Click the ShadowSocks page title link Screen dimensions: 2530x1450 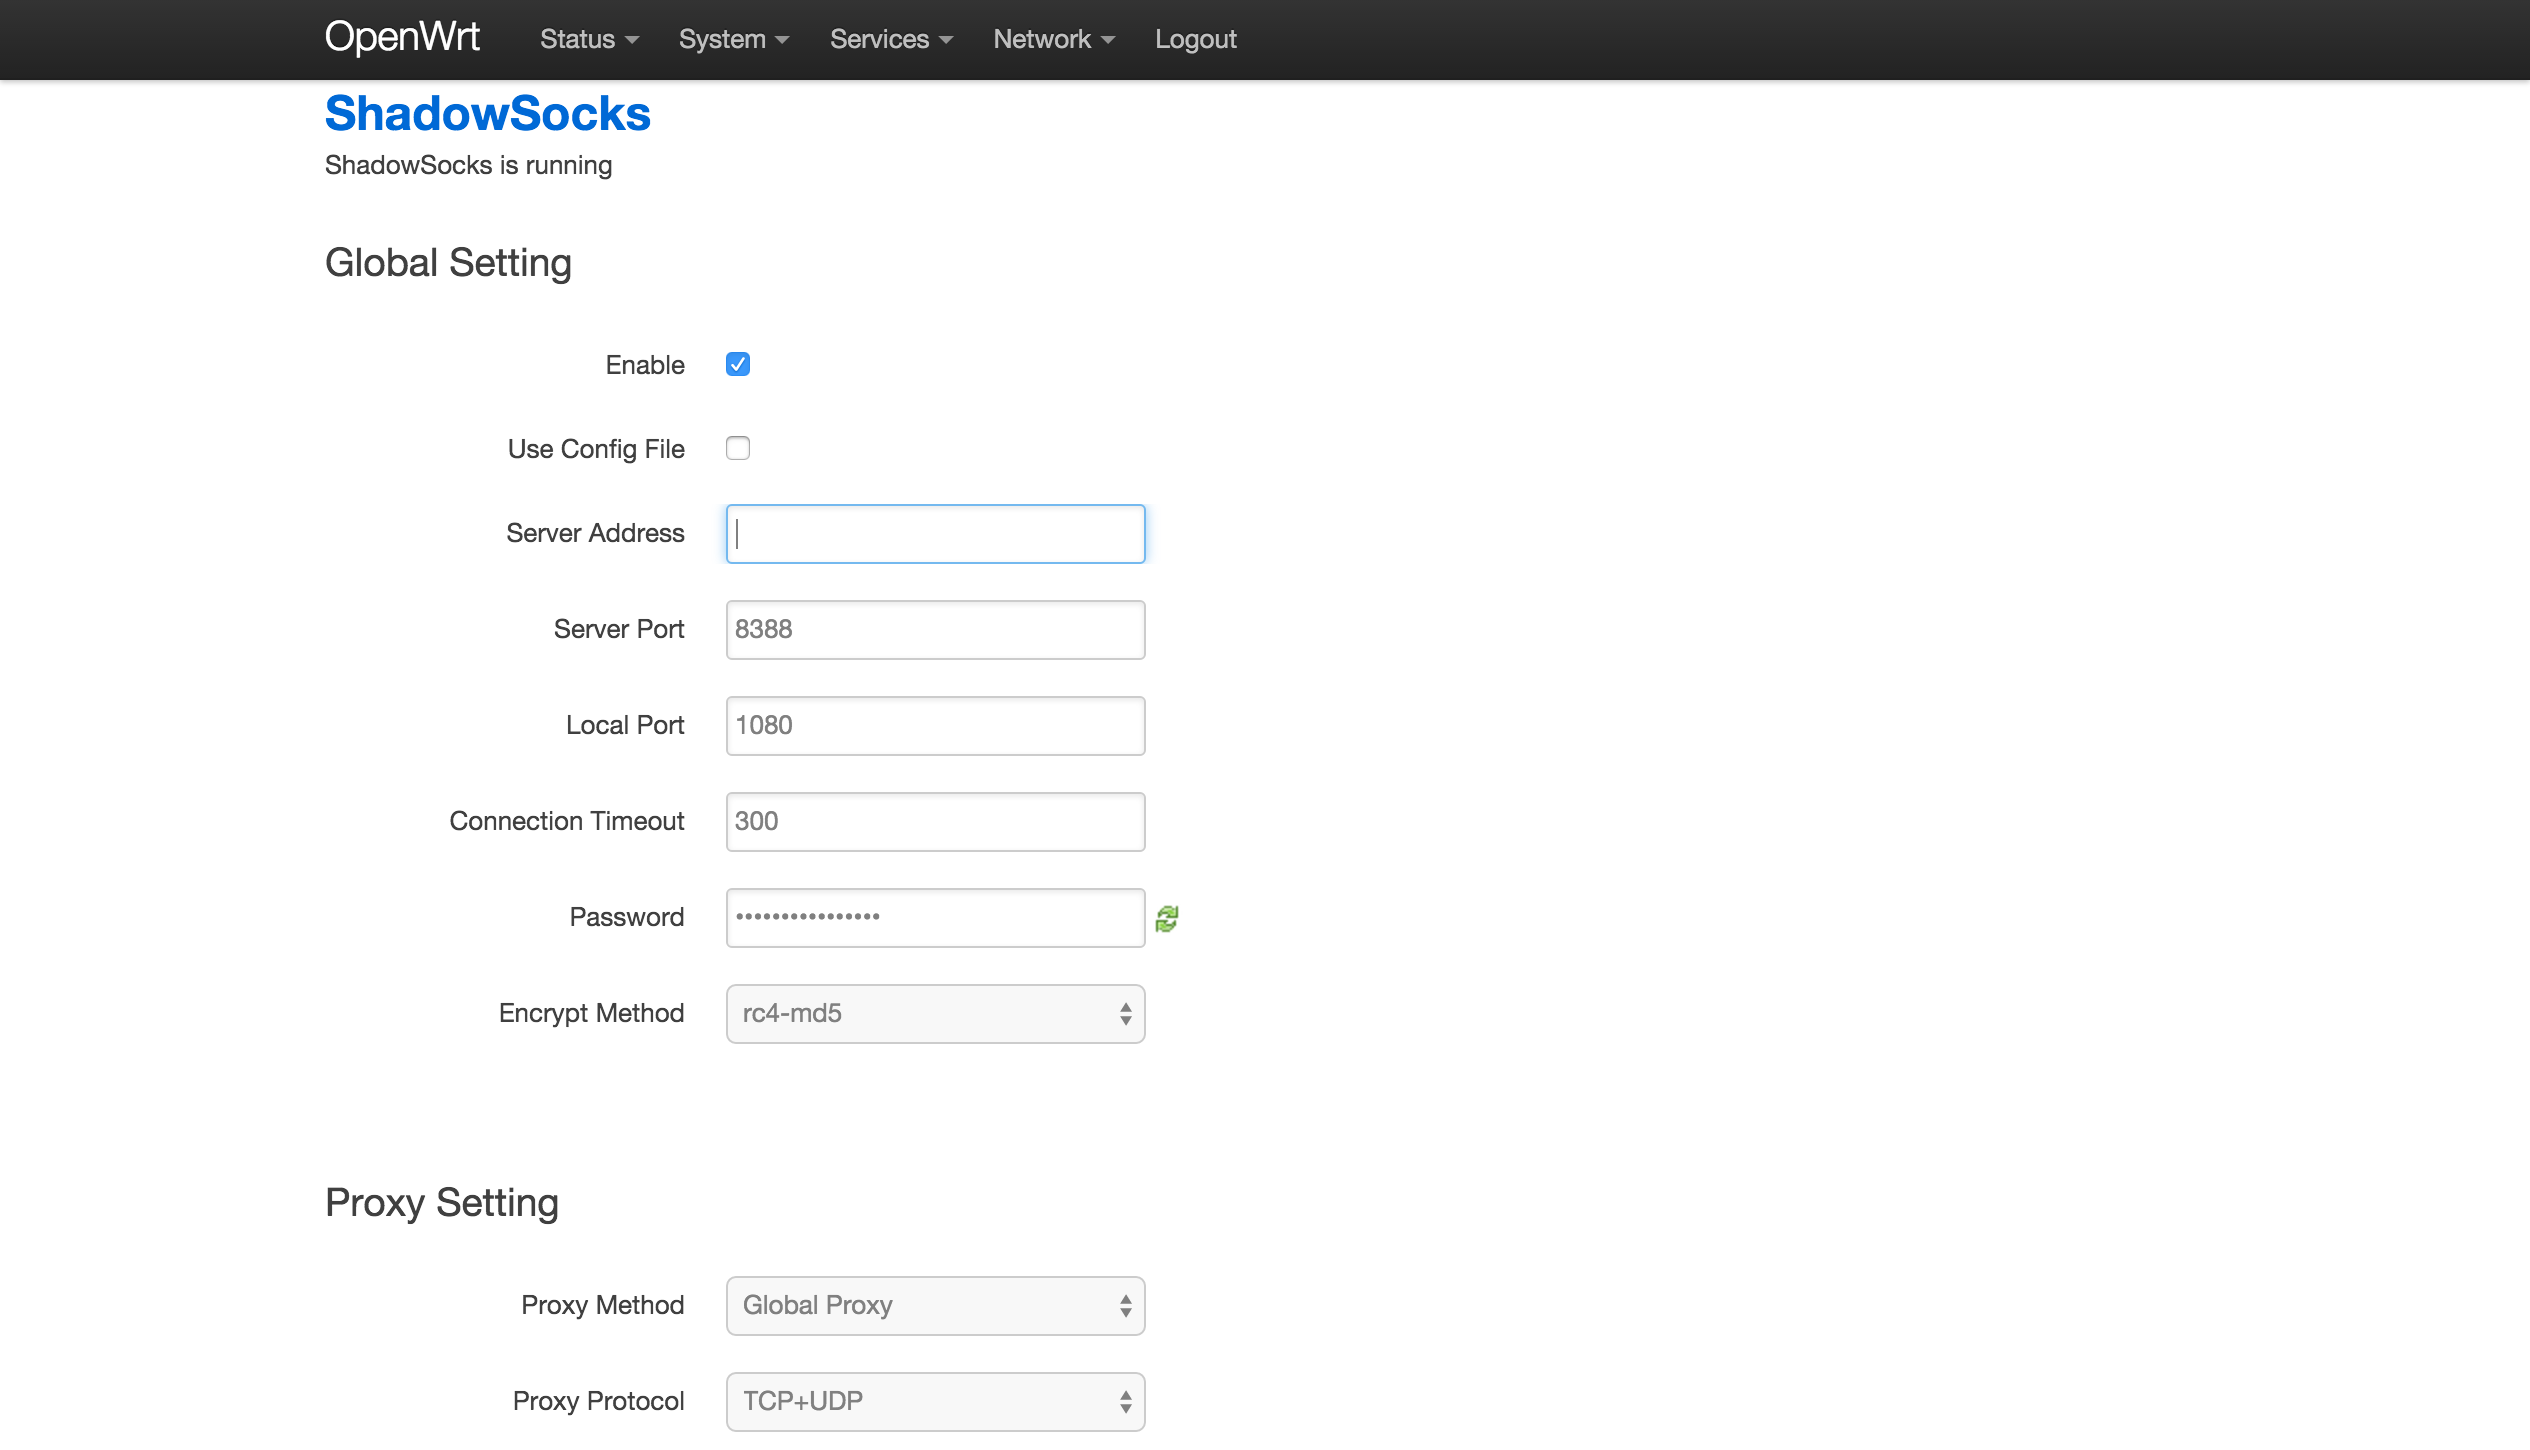488,114
